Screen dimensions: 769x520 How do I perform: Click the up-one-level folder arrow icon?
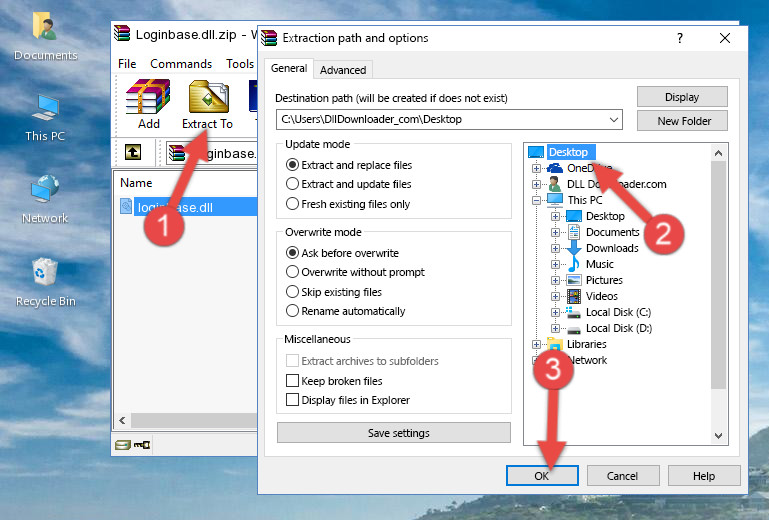133,152
